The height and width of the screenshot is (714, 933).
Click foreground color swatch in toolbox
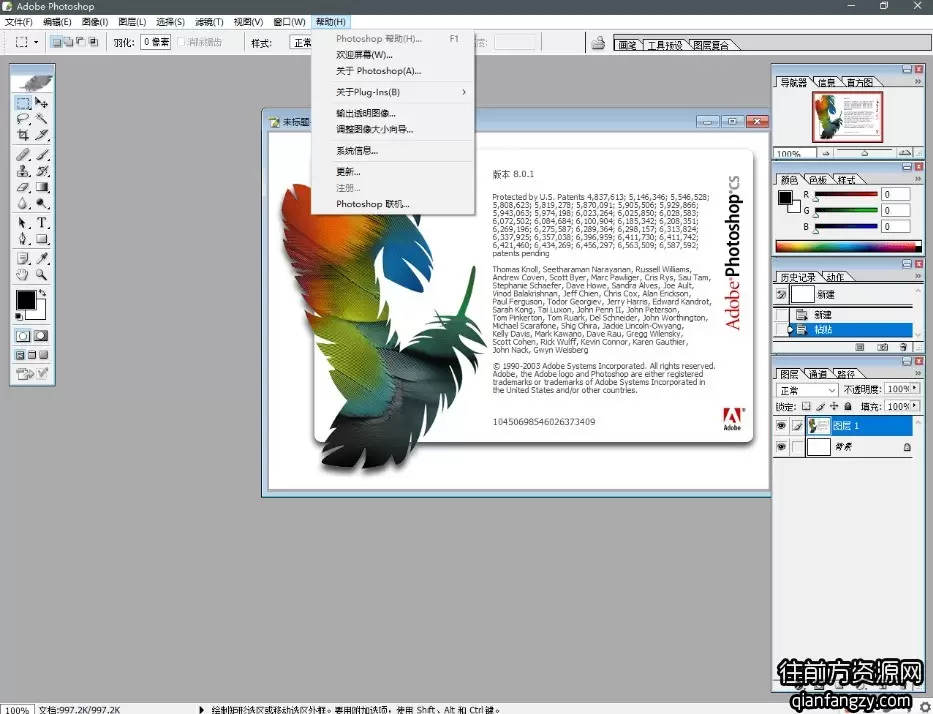pyautogui.click(x=25, y=300)
